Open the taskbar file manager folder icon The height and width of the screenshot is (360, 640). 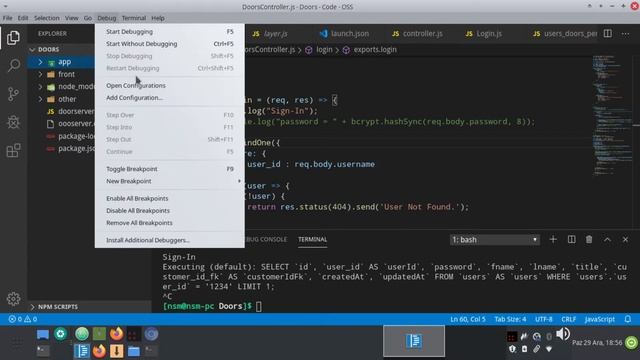coord(133,351)
